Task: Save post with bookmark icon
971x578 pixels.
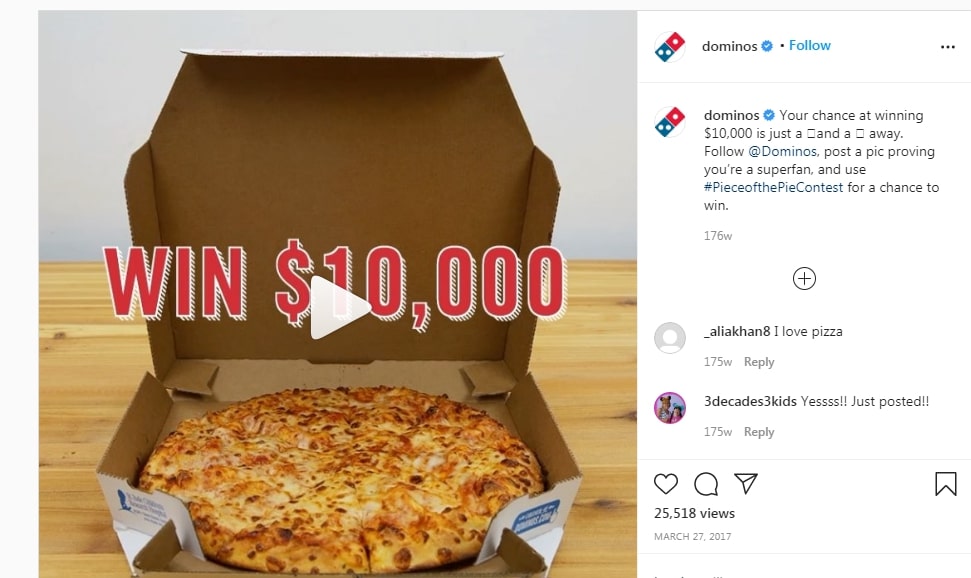Action: click(946, 484)
